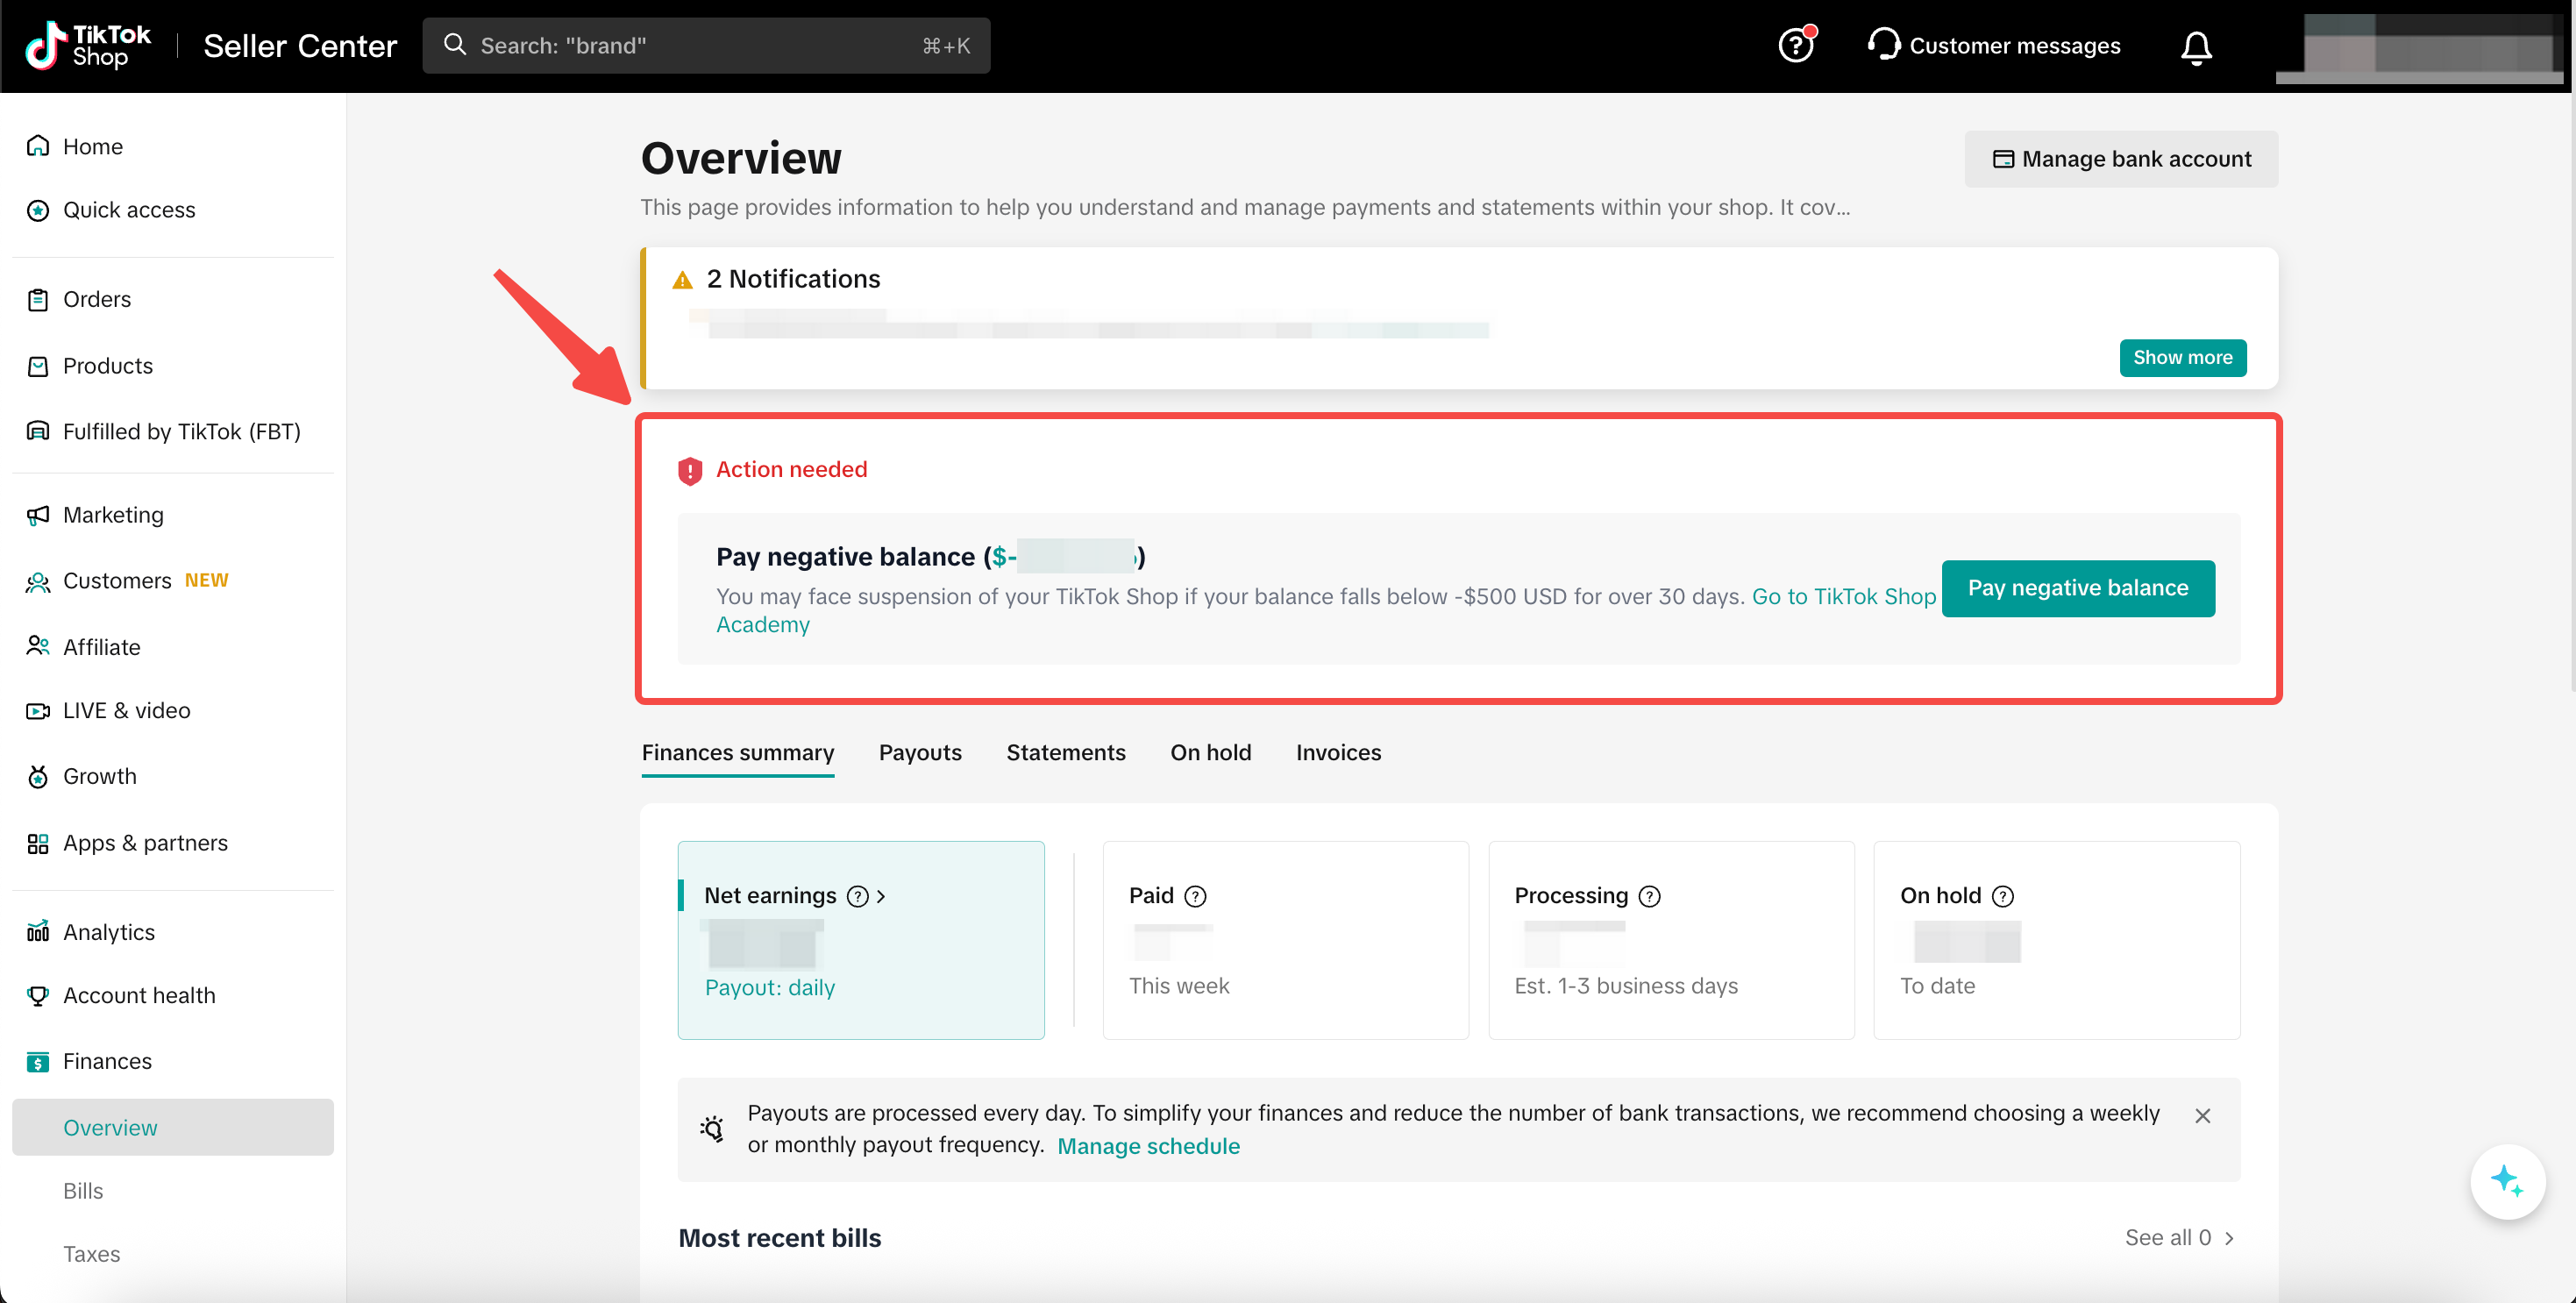The width and height of the screenshot is (2576, 1303).
Task: Open the help question mark icon
Action: [1796, 46]
